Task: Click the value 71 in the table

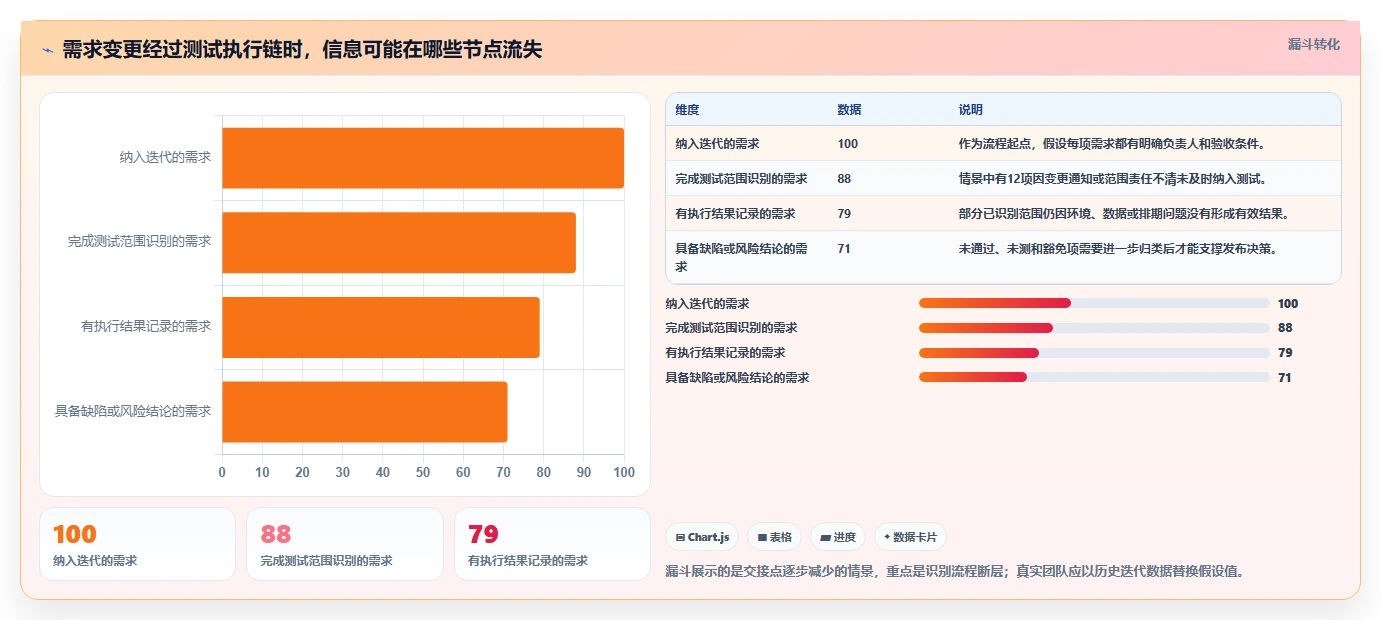Action: [x=844, y=249]
